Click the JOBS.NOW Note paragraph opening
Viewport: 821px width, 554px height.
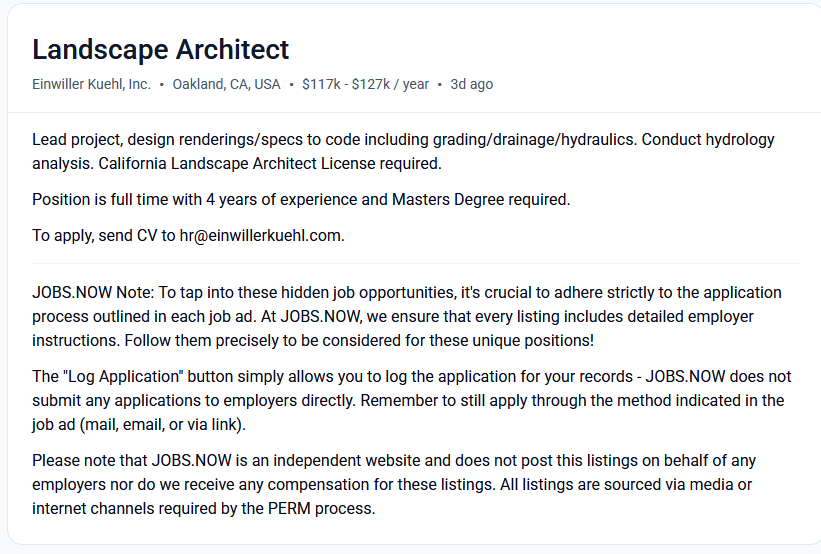[x=90, y=293]
